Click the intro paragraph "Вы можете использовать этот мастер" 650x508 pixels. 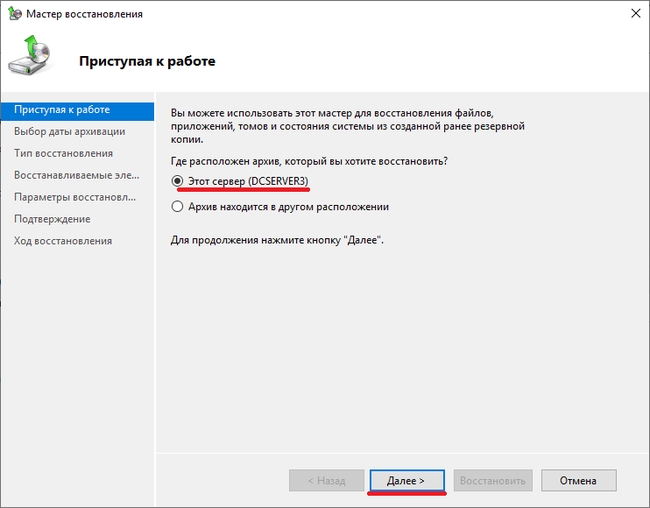pos(347,126)
